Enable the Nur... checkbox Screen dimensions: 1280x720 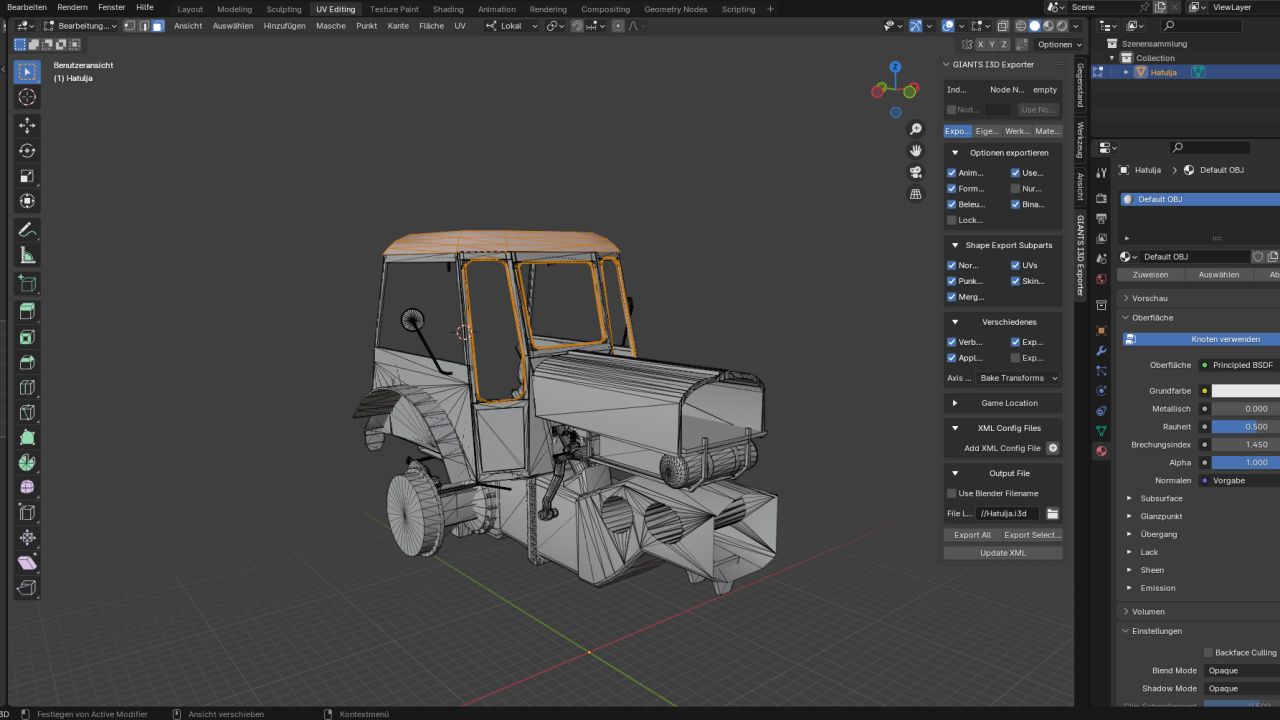(1016, 188)
